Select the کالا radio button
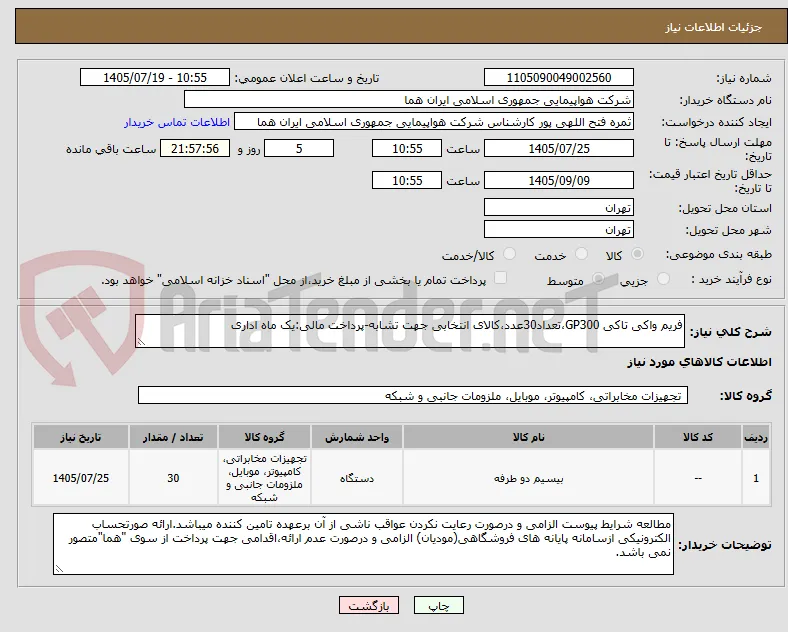788x632 pixels. point(637,254)
